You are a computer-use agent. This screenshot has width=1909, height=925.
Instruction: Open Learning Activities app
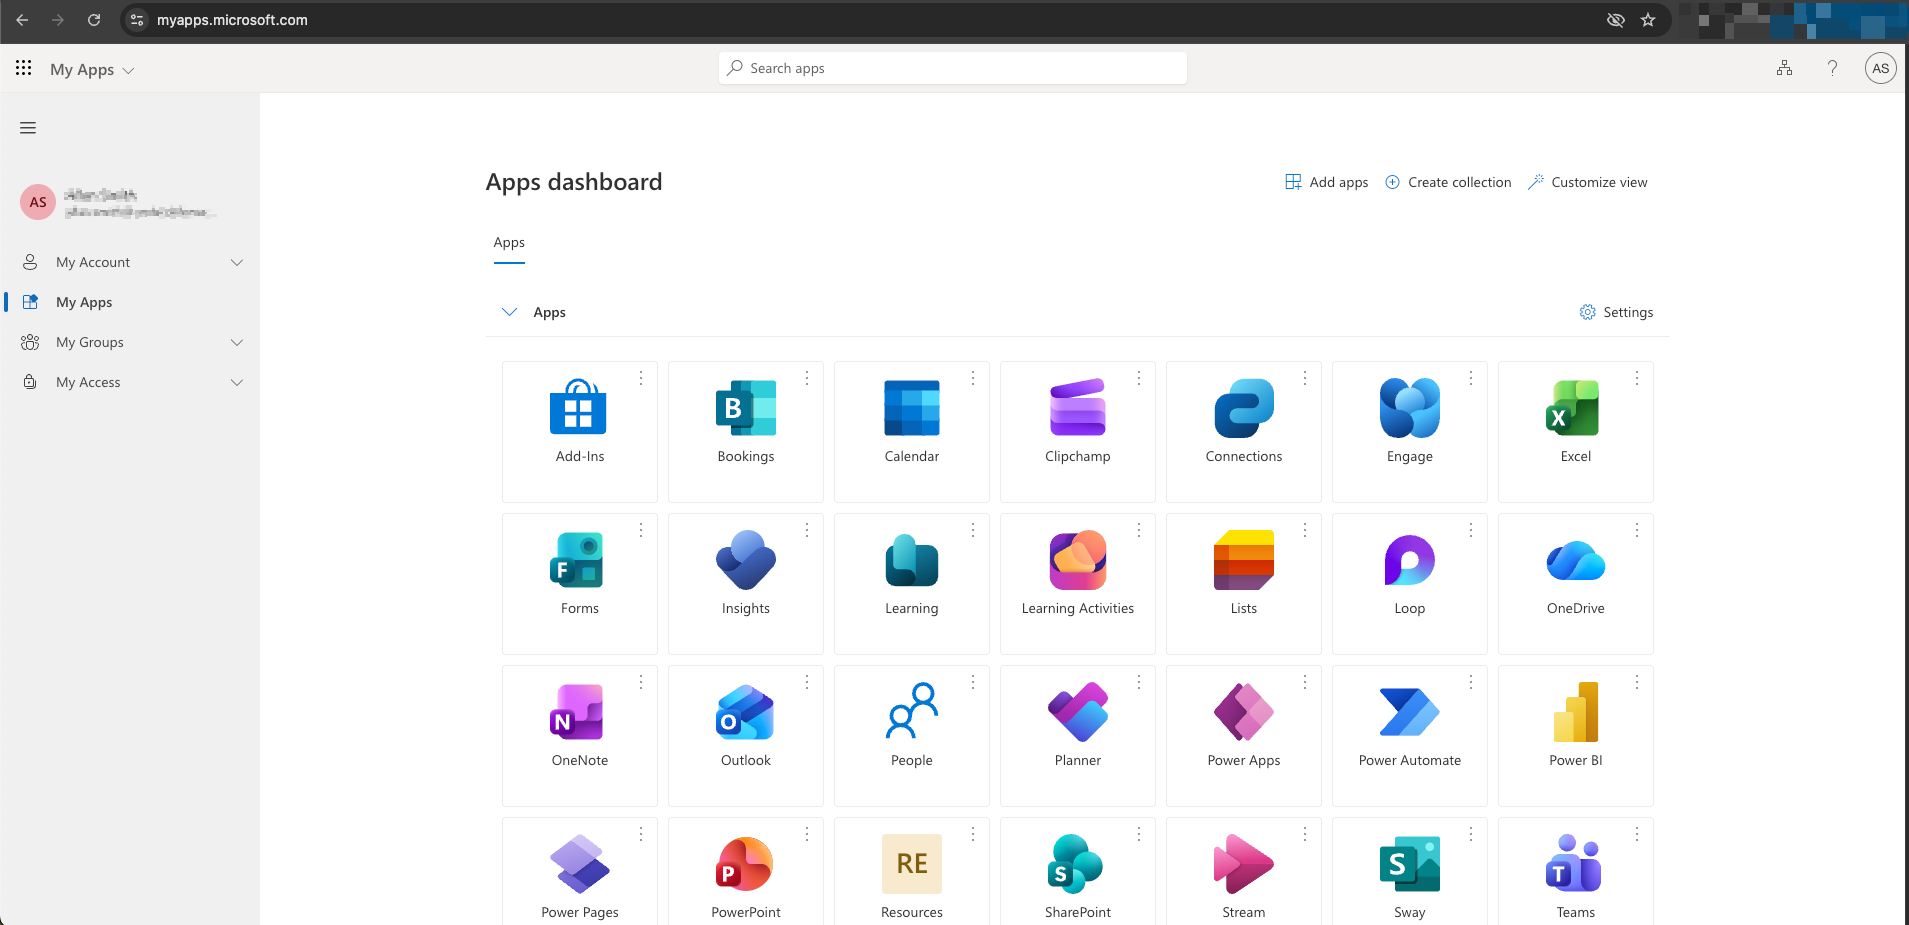coord(1077,583)
